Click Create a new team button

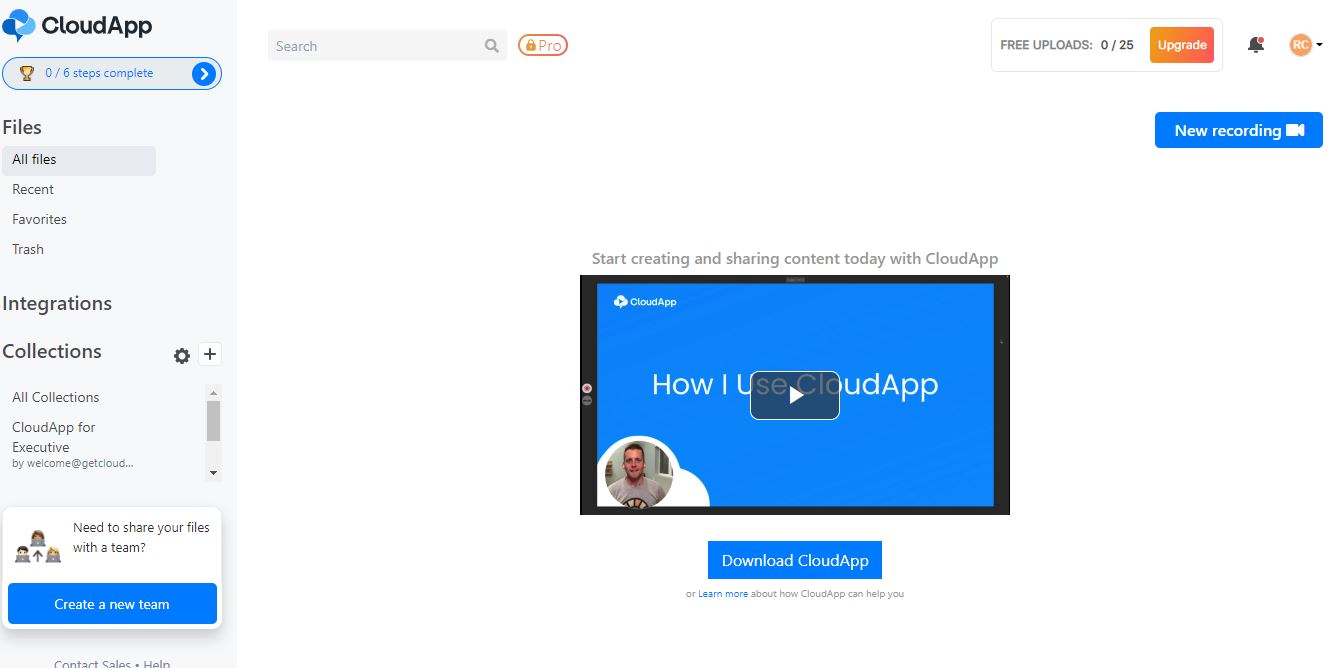pos(112,604)
